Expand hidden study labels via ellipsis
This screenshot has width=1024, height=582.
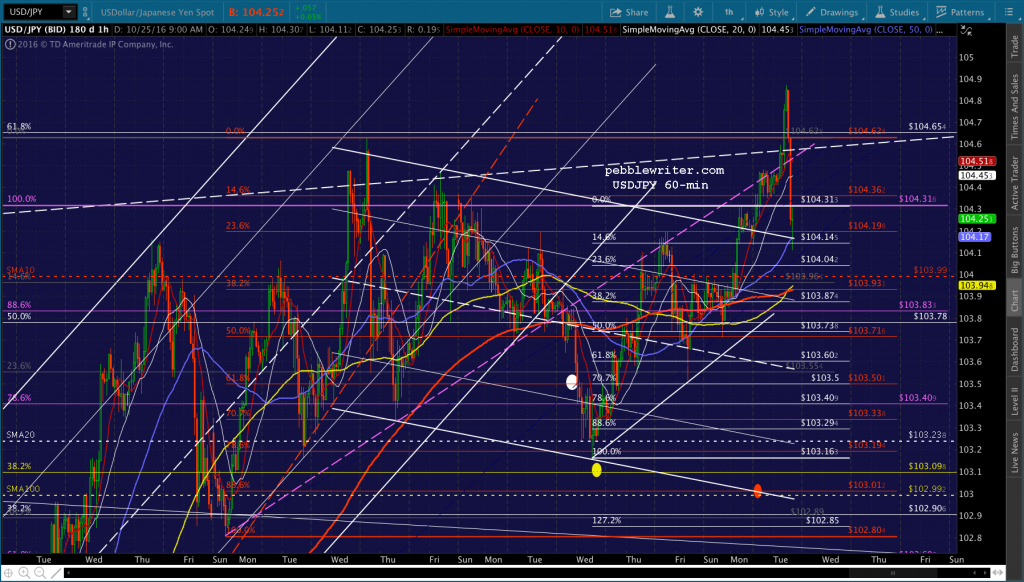(942, 30)
